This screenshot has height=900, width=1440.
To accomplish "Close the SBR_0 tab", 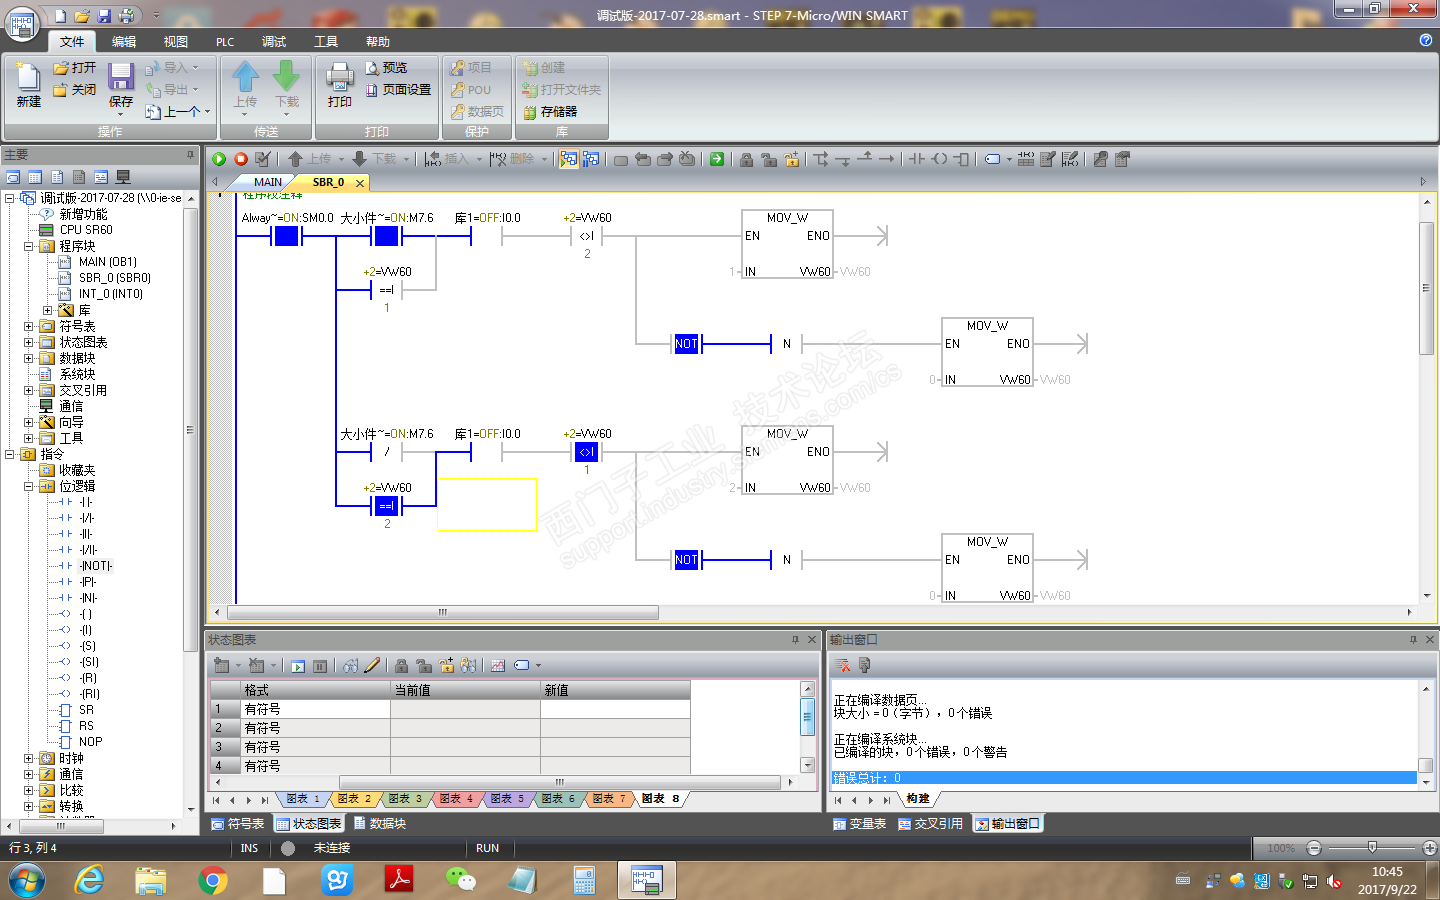I will tap(359, 183).
